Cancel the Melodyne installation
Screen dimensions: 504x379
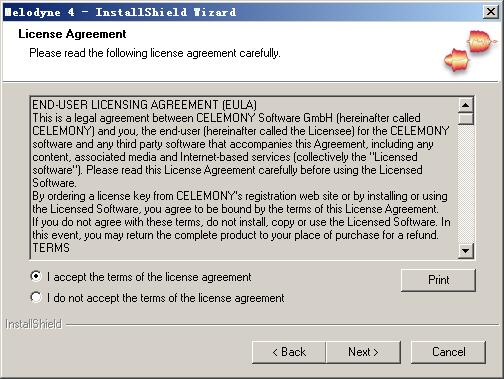click(x=448, y=352)
